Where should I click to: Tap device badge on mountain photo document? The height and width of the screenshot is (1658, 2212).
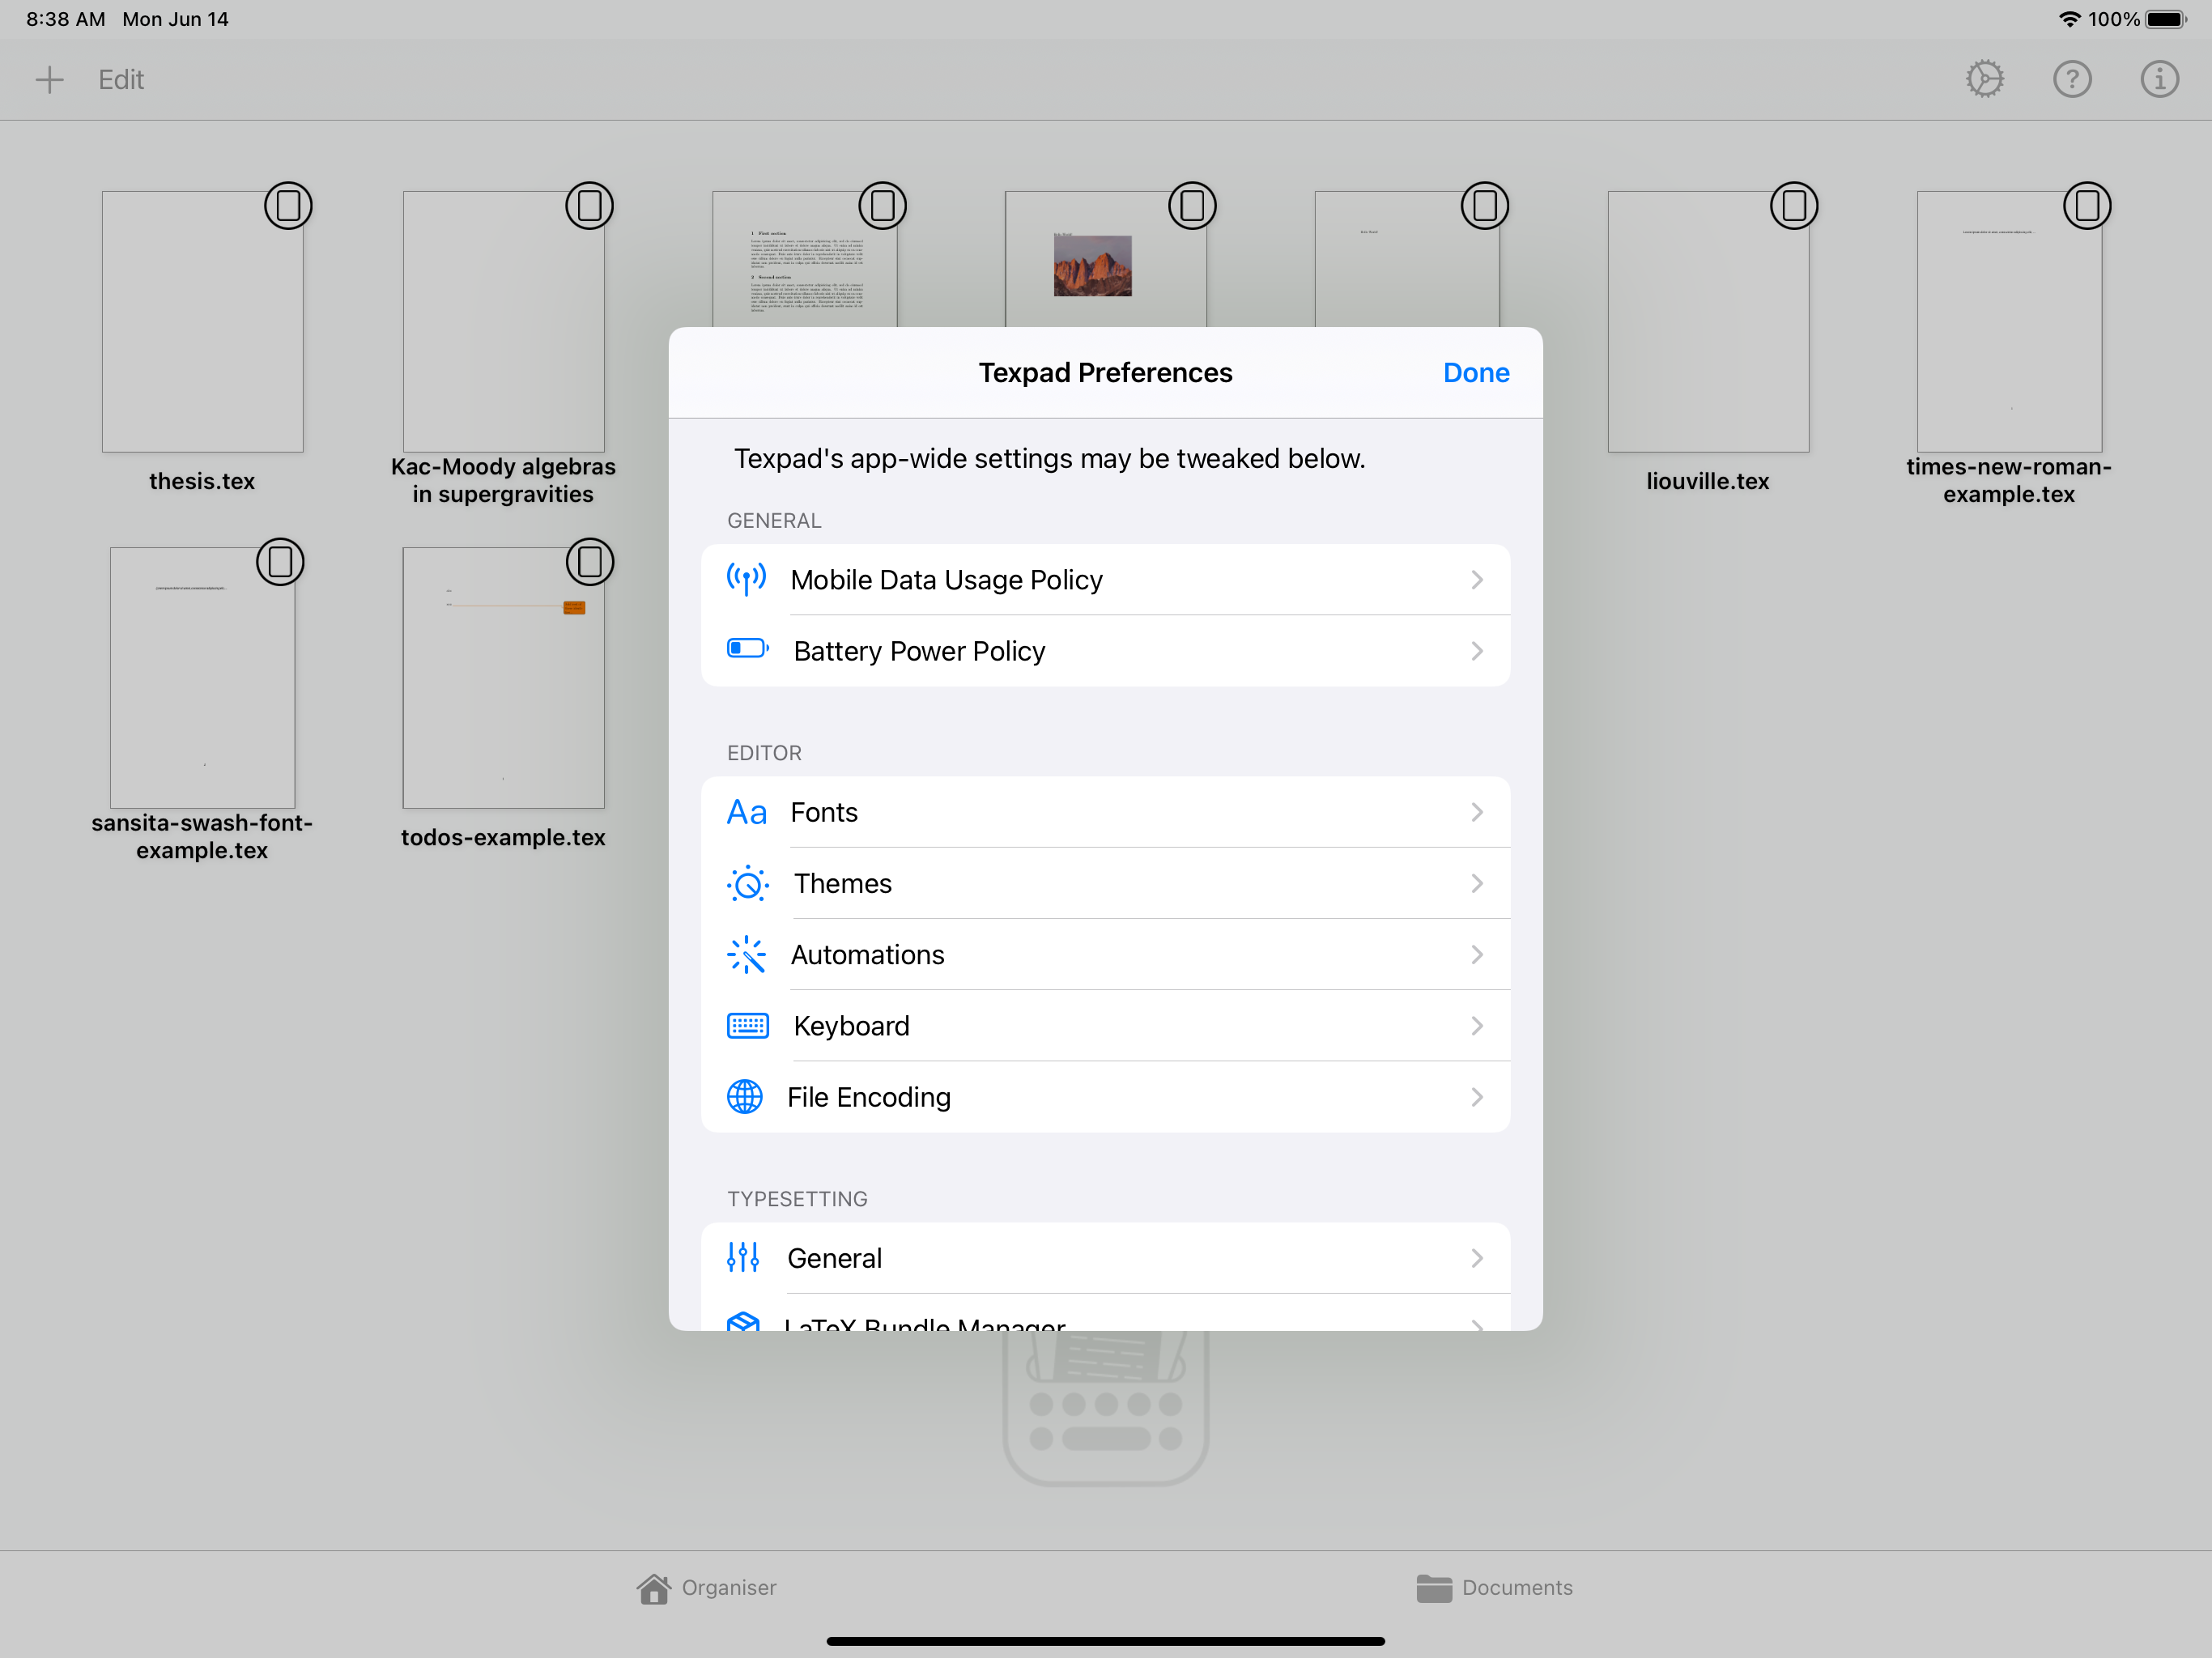(1192, 206)
